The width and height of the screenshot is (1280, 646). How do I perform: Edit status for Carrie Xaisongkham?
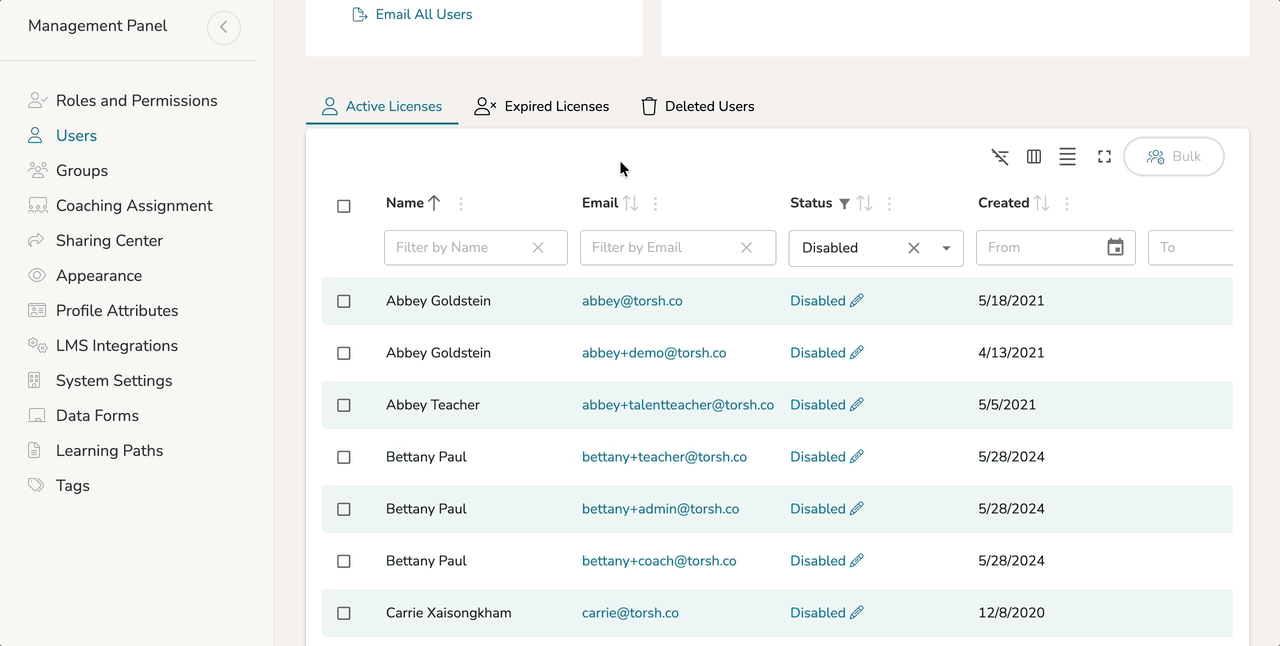coord(857,613)
